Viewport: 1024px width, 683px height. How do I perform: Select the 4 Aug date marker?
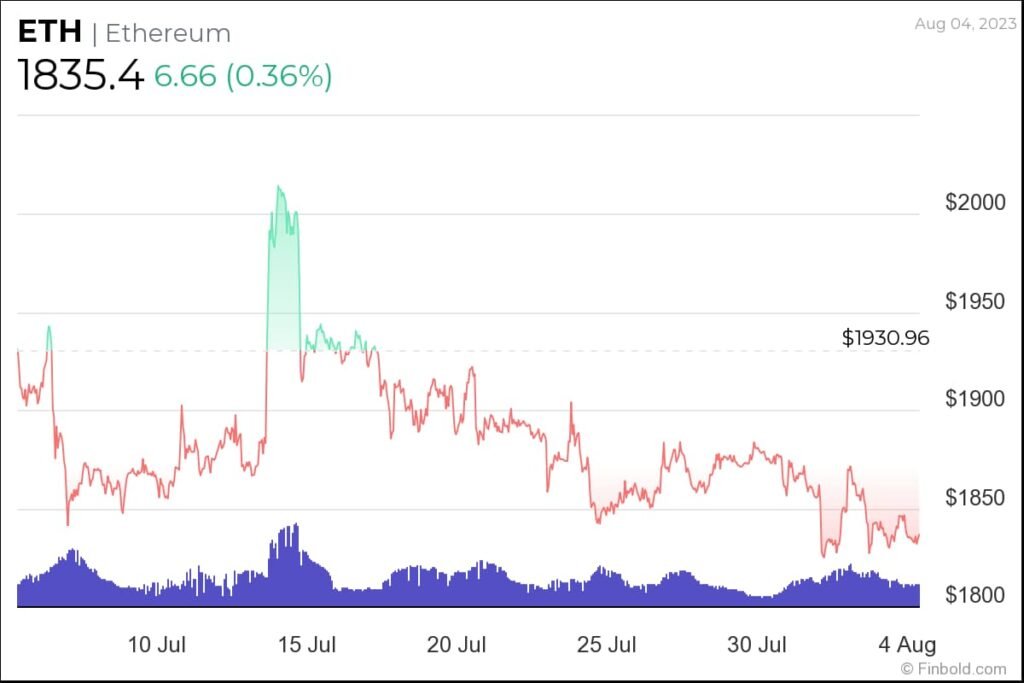[907, 644]
